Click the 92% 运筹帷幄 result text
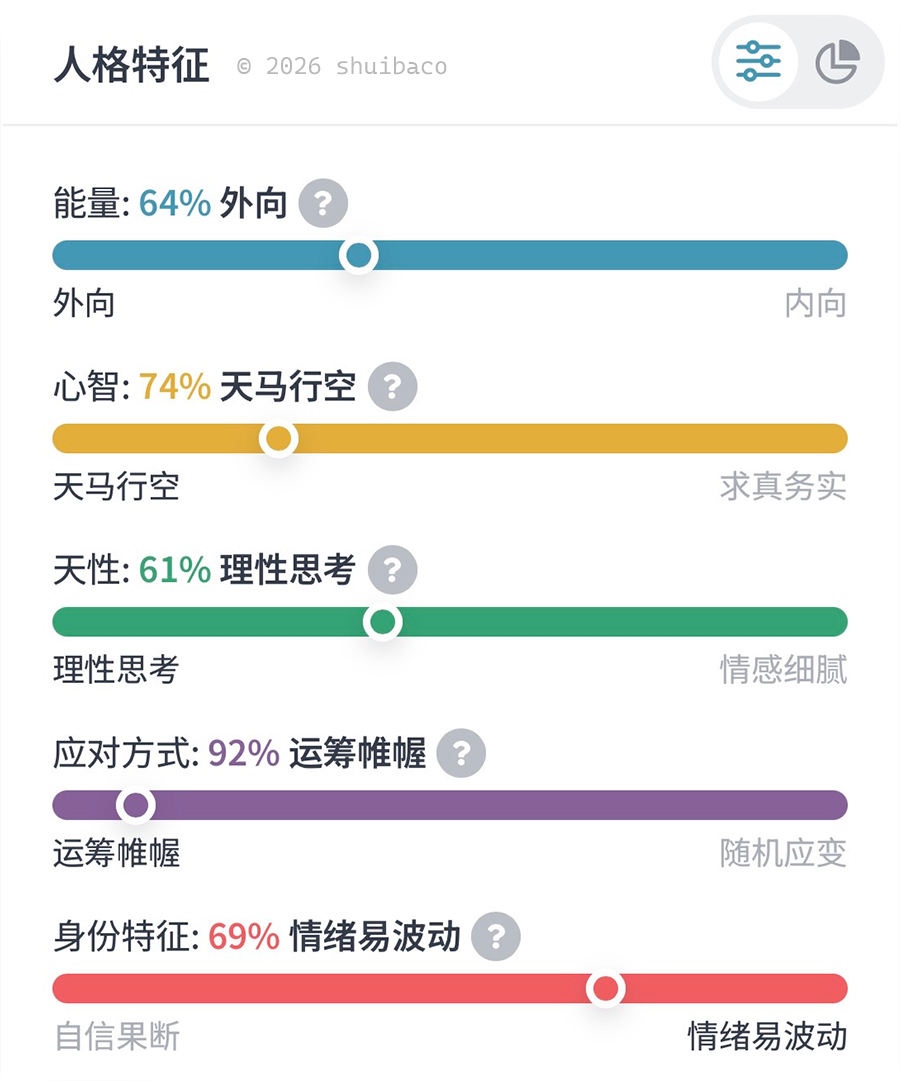The width and height of the screenshot is (900, 1081). 317,753
